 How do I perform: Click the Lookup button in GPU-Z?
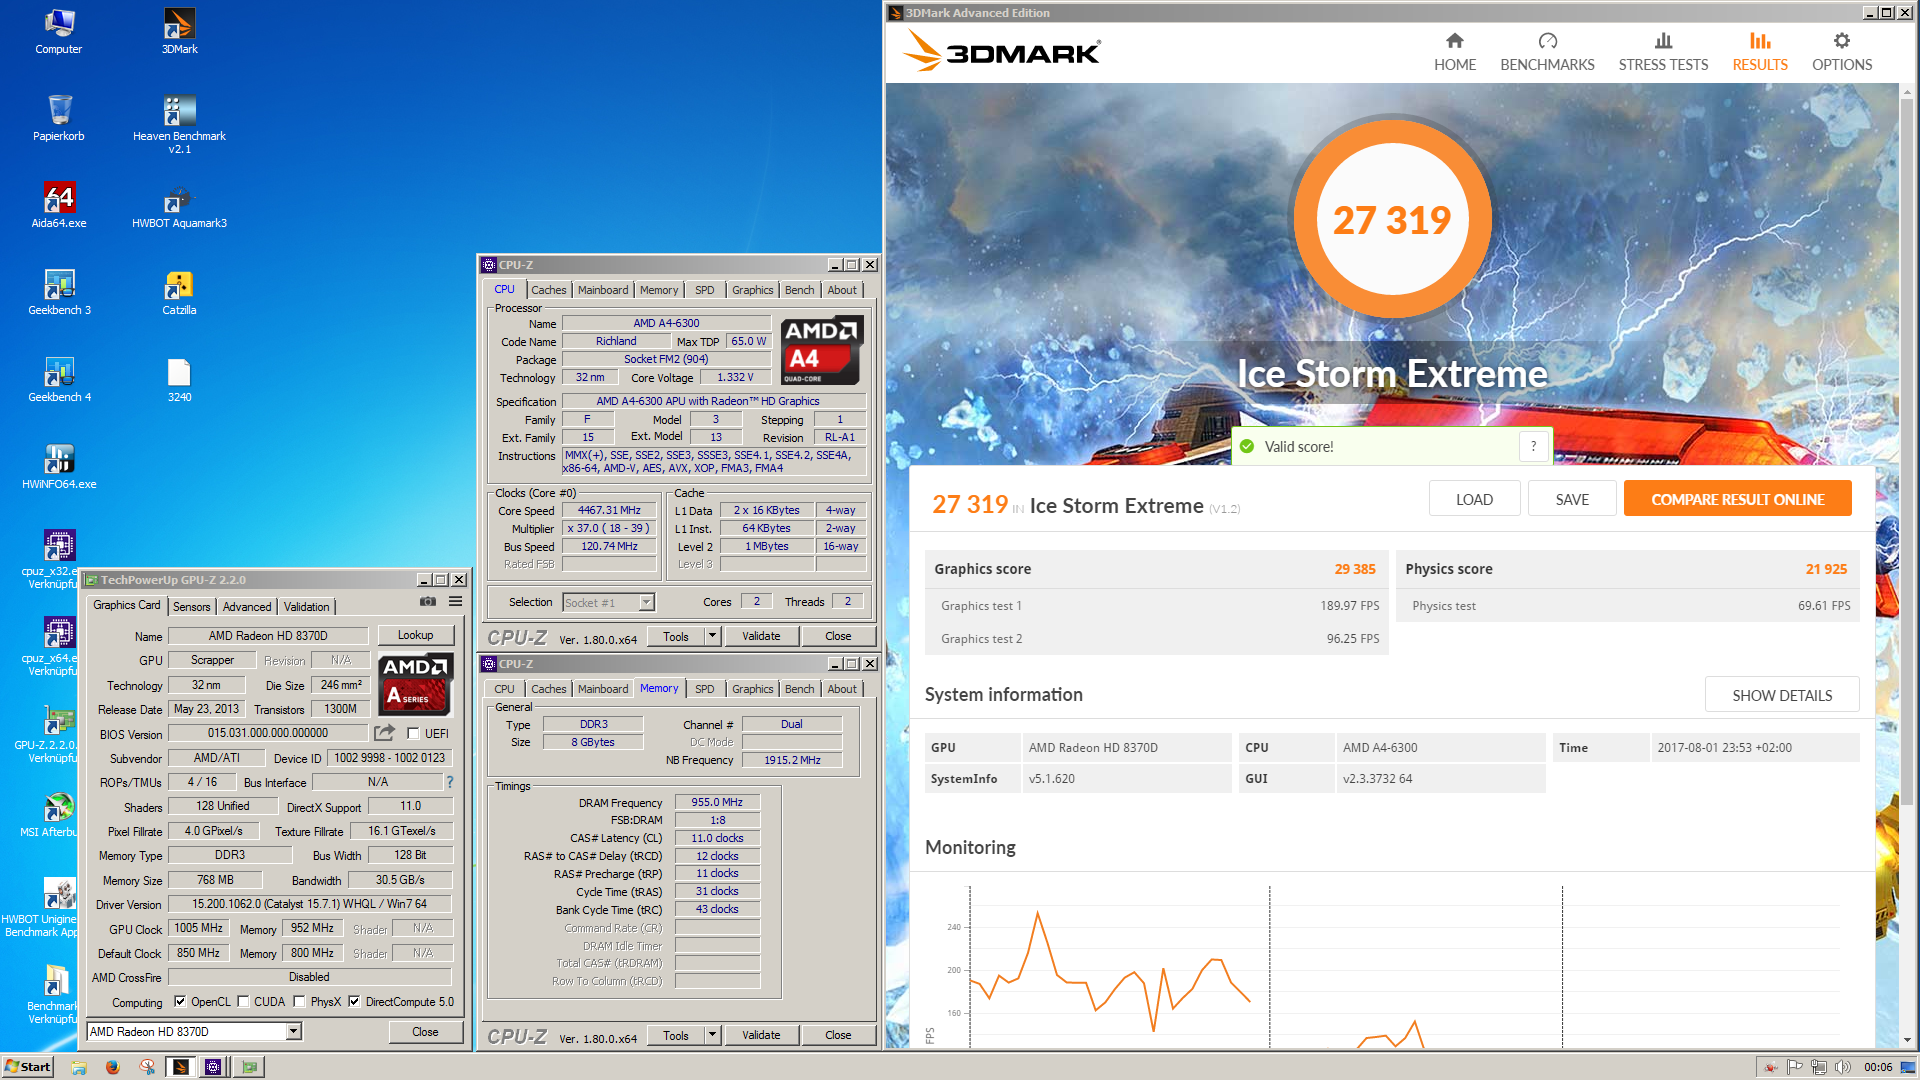(x=415, y=635)
